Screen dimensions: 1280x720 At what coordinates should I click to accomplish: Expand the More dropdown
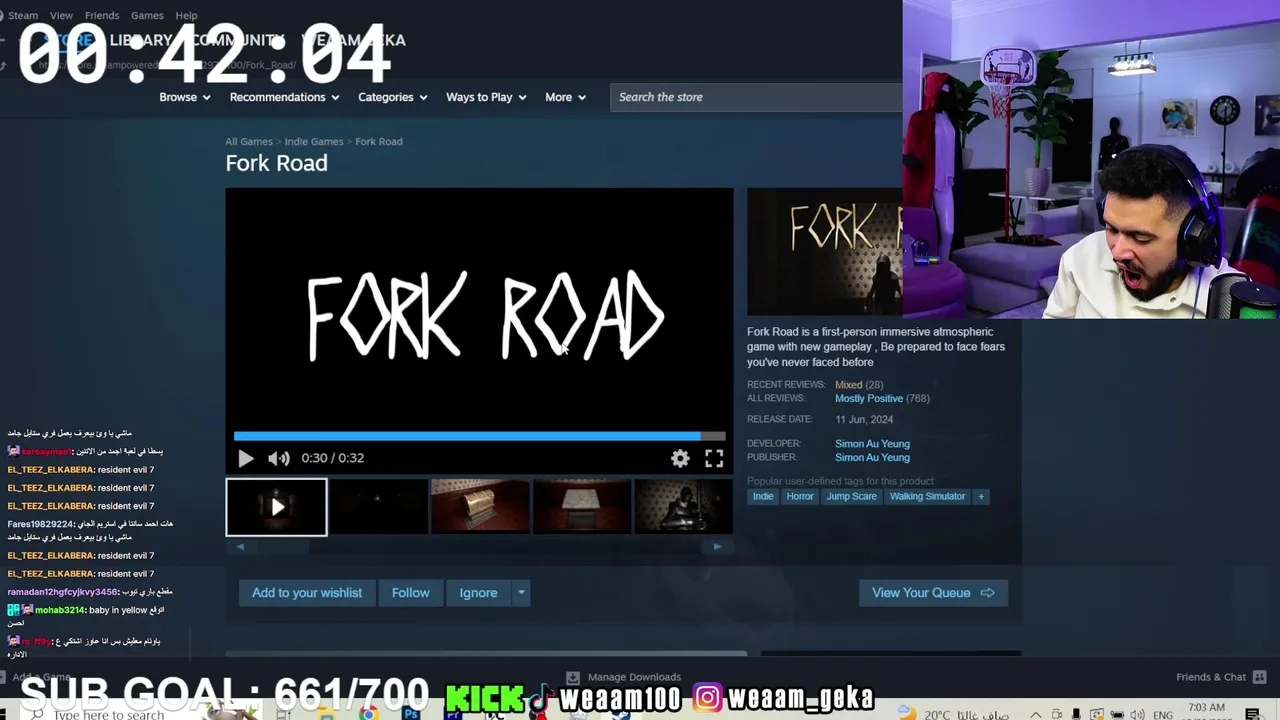pos(565,97)
